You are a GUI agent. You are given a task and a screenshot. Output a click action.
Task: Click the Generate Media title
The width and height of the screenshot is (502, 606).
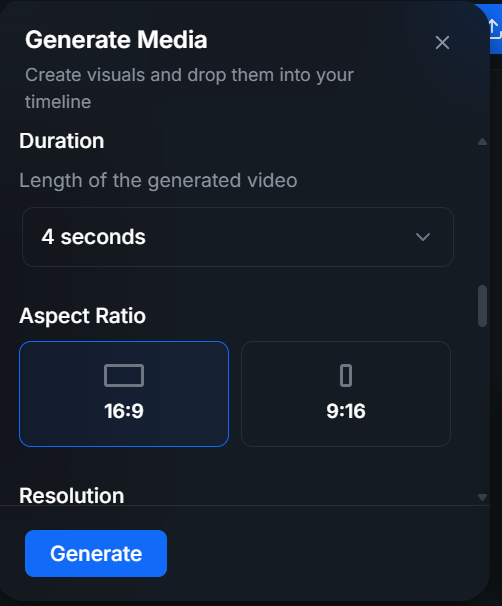[x=116, y=40]
